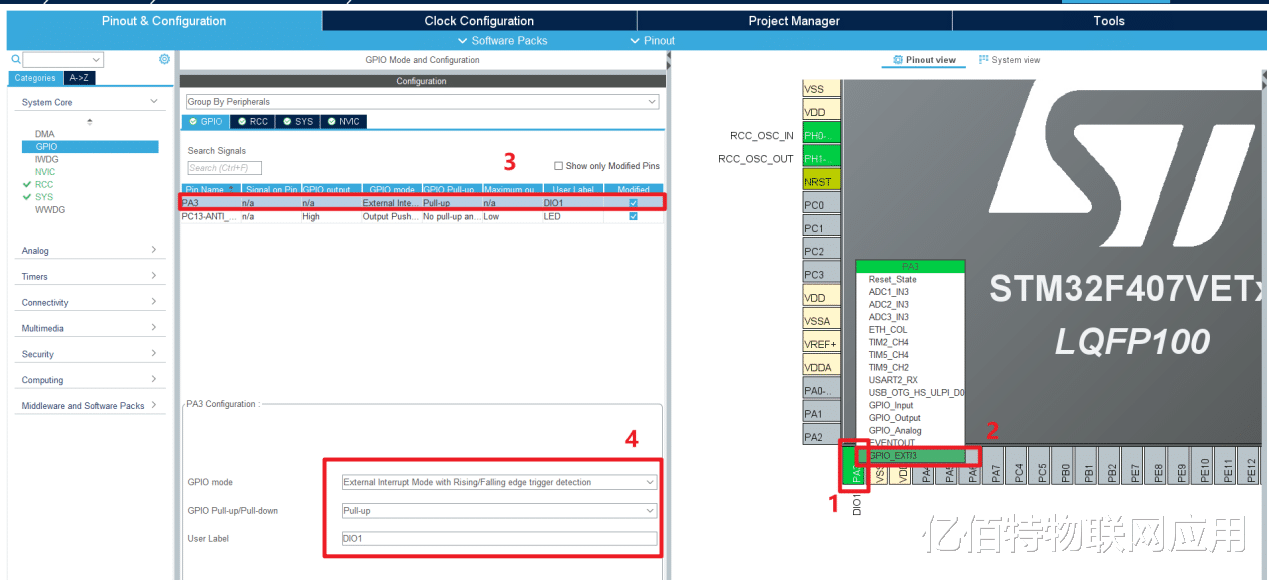Open the GPIO mode dropdown
Image resolution: width=1269 pixels, height=580 pixels.
pyautogui.click(x=498, y=482)
